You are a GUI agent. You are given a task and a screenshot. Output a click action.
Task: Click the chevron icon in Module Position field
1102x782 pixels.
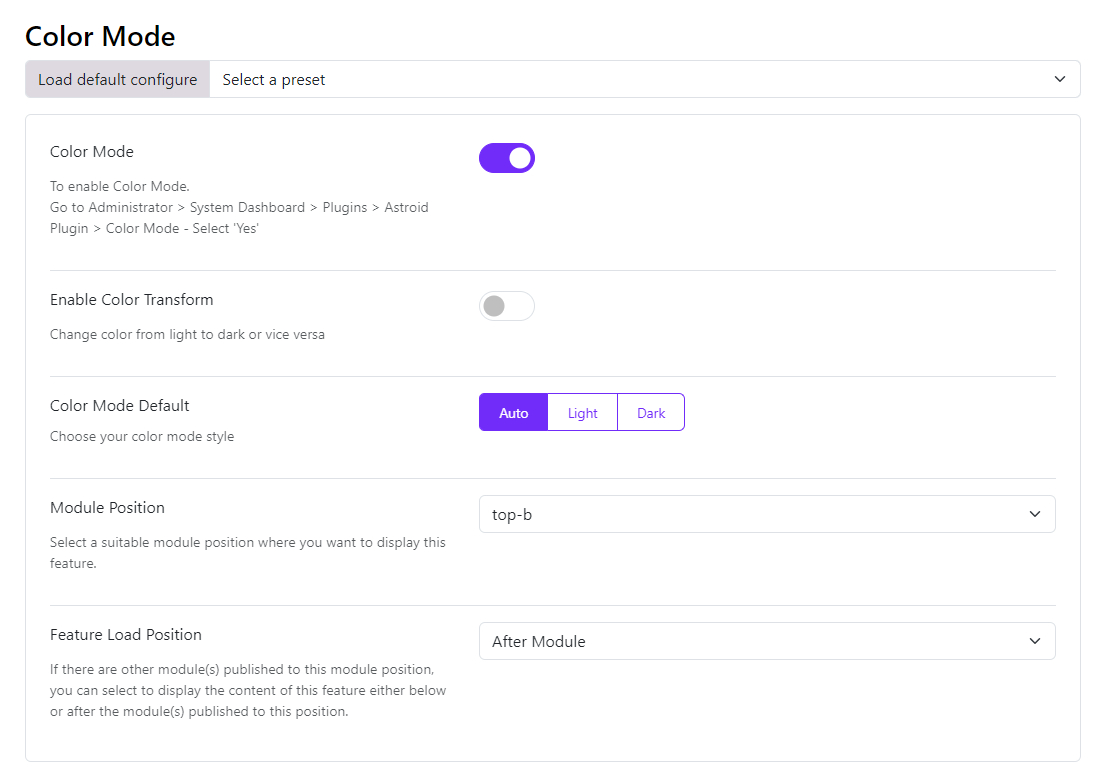[x=1035, y=514]
